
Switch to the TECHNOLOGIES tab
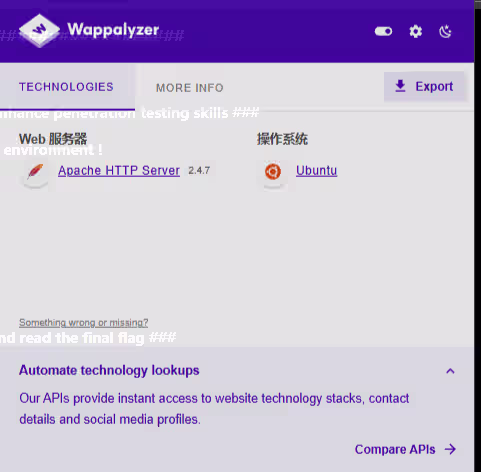coord(66,87)
